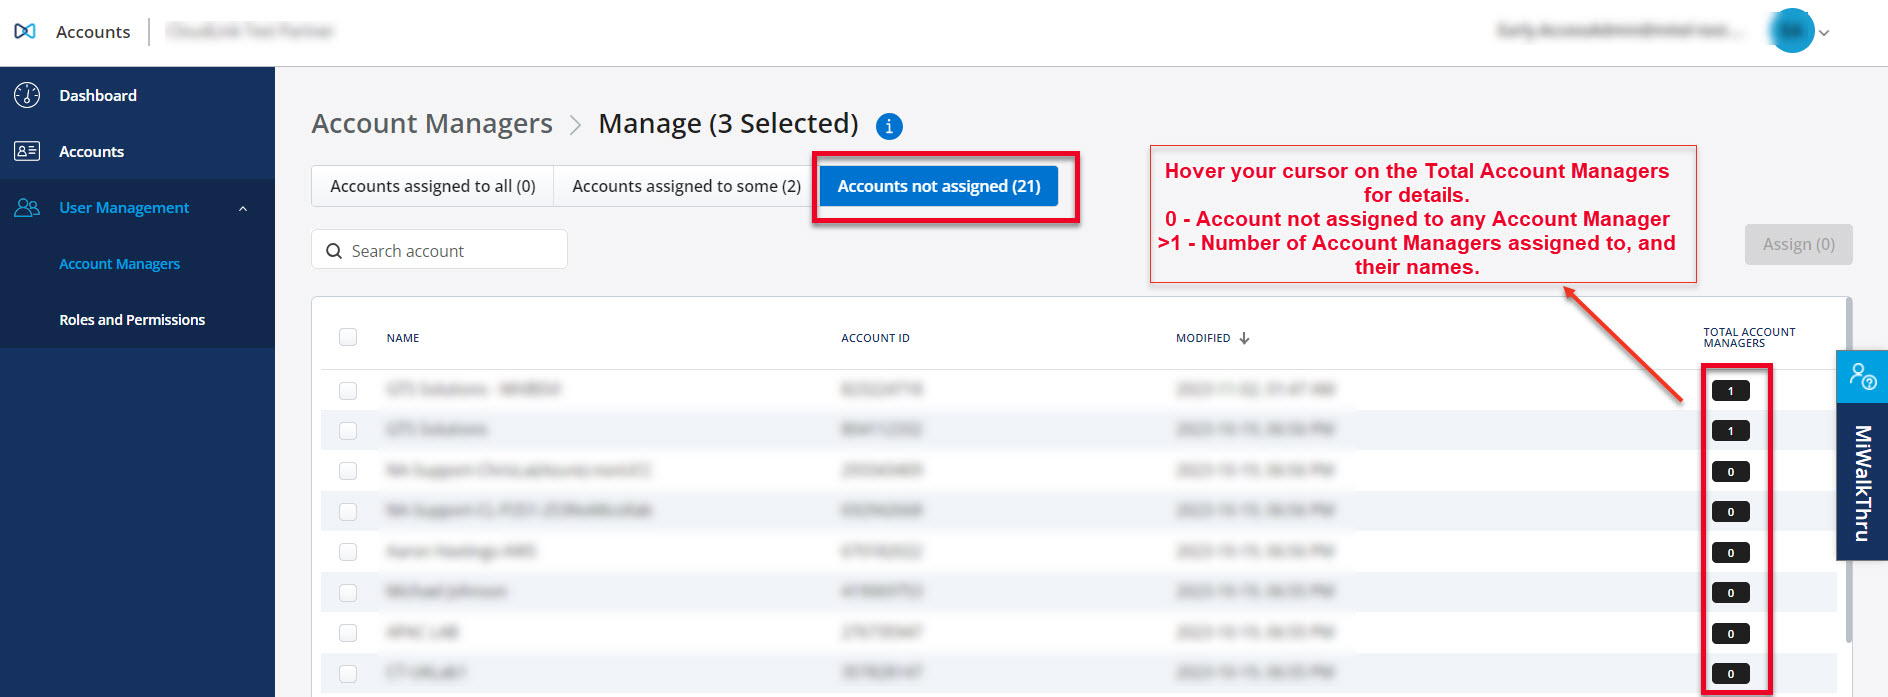Screen dimensions: 1888x697
Task: Collapse the User Management section
Action: coord(242,208)
